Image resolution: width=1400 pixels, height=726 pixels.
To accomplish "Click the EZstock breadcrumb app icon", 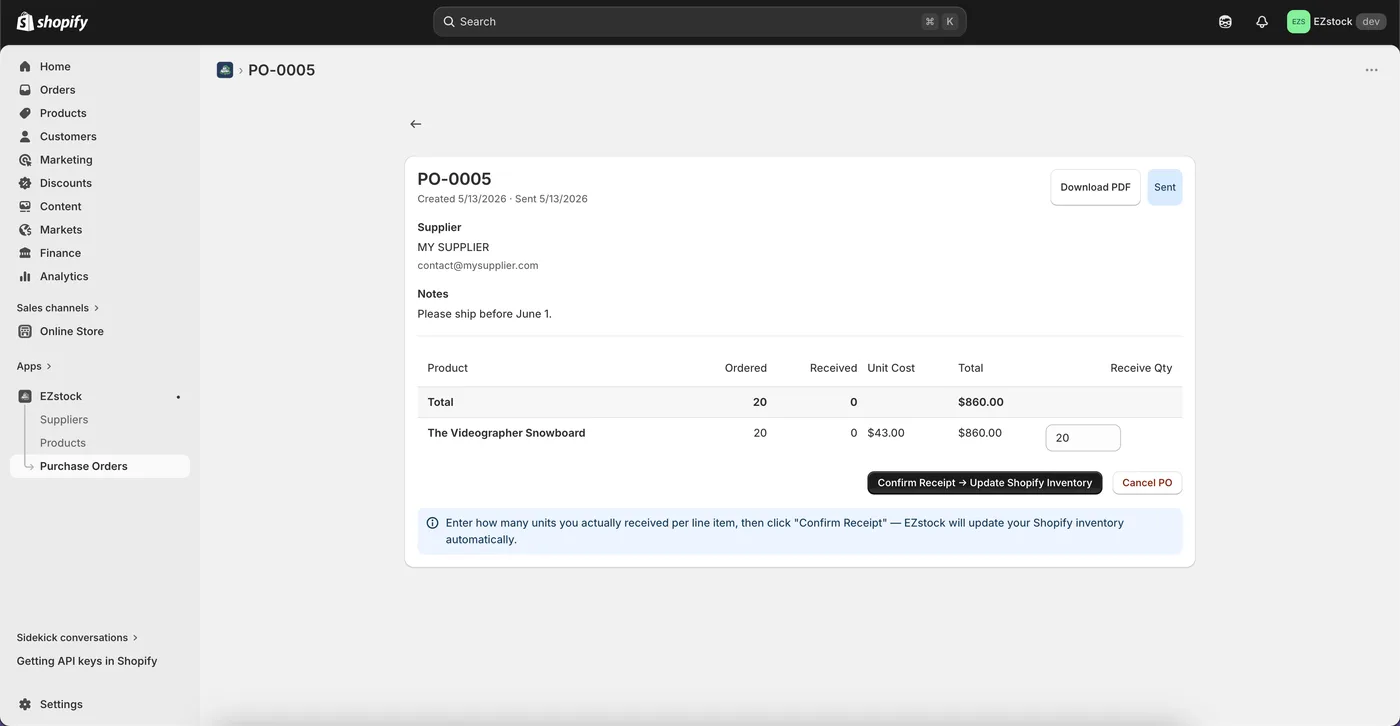I will point(225,70).
